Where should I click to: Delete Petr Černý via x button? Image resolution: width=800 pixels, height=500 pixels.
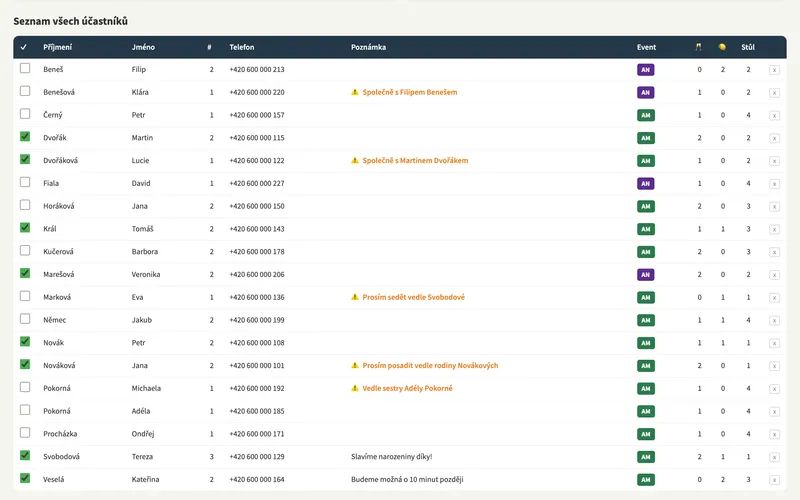pos(774,115)
